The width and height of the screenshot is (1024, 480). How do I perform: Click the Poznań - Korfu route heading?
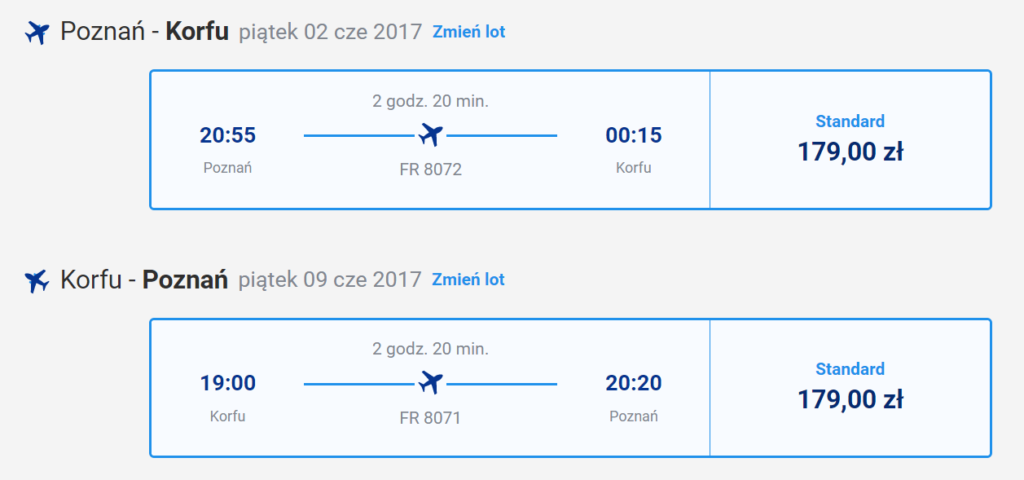click(x=144, y=31)
